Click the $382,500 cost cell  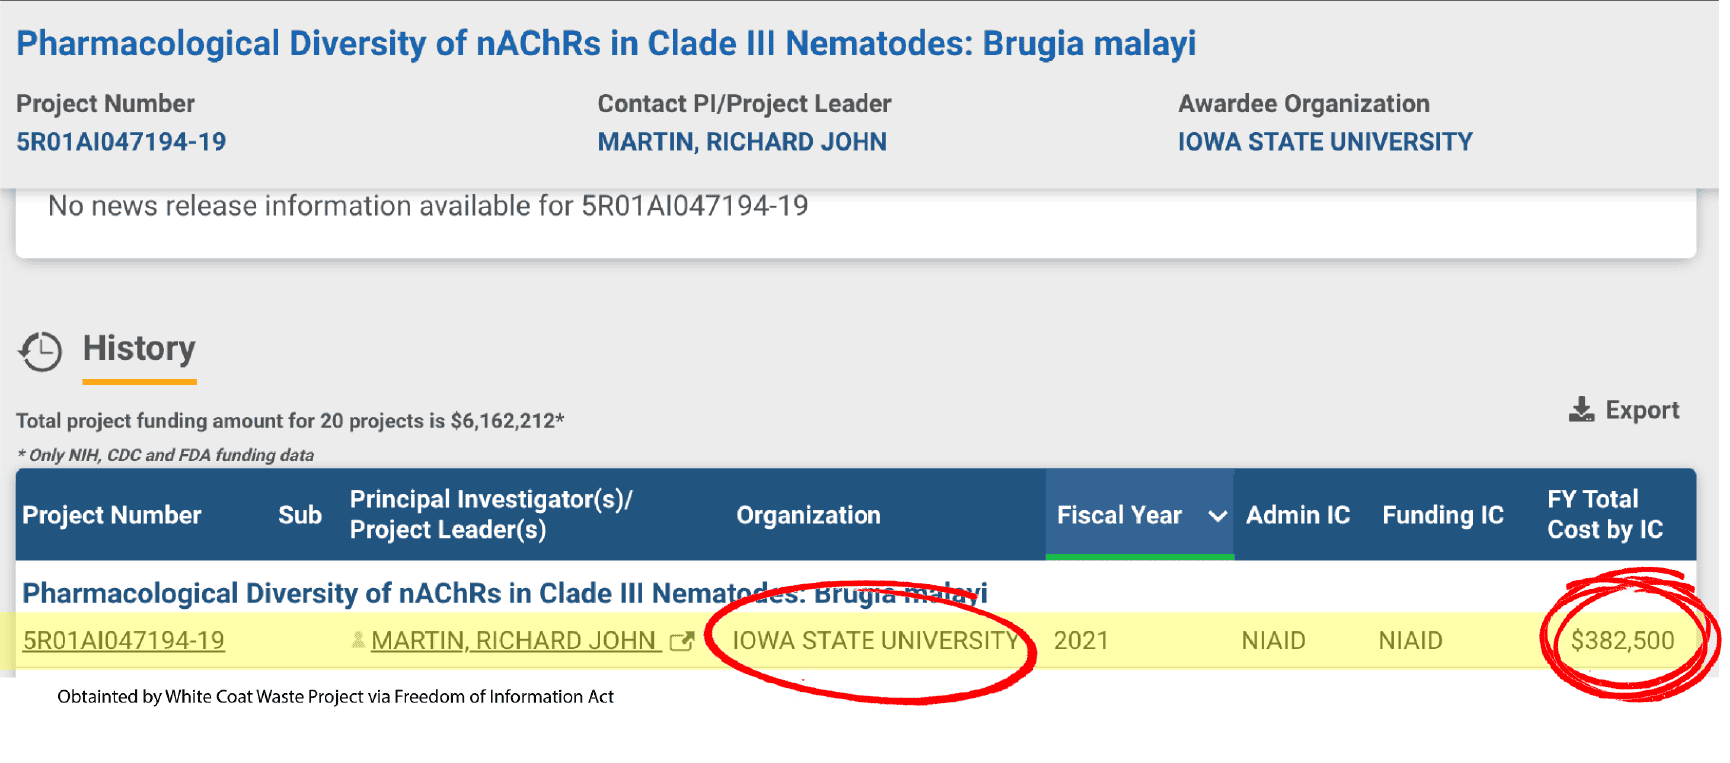[x=1621, y=641]
